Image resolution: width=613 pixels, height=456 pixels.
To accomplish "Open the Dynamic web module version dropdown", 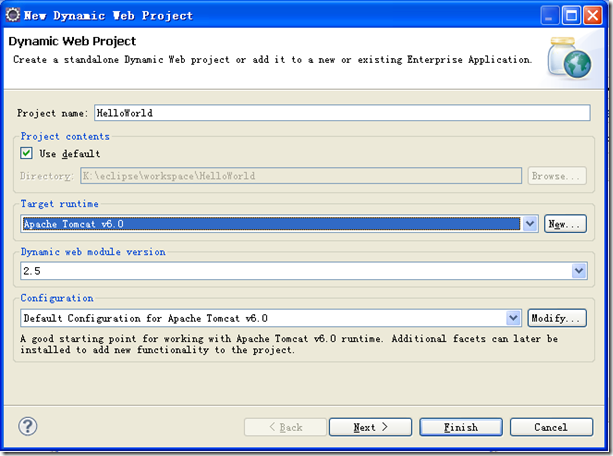I will coord(579,271).
